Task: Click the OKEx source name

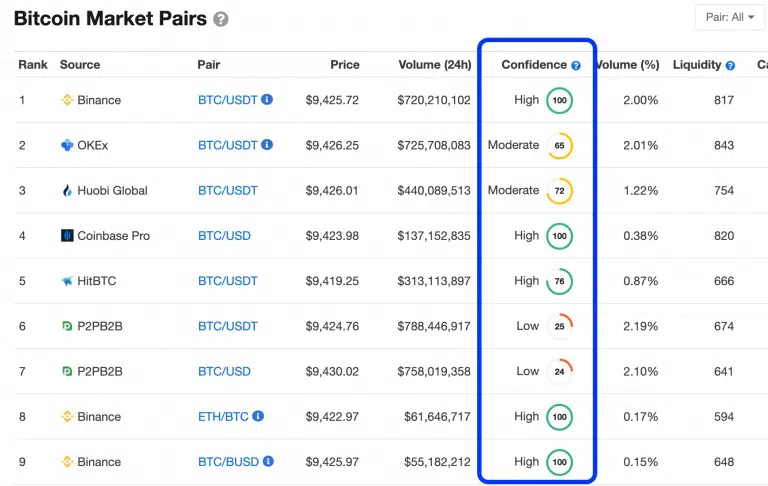Action: click(93, 145)
